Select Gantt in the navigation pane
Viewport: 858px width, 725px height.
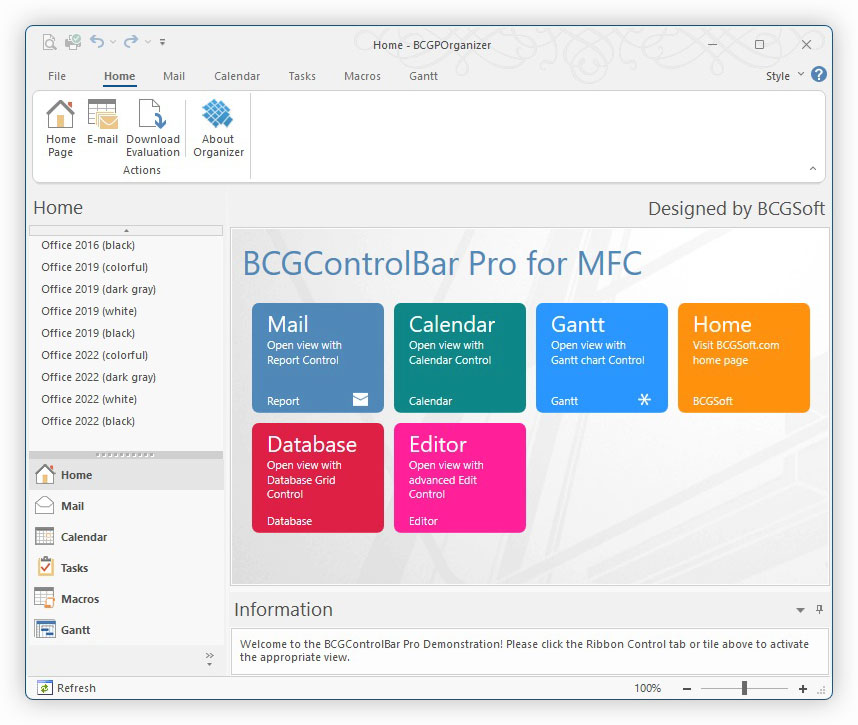coord(75,630)
